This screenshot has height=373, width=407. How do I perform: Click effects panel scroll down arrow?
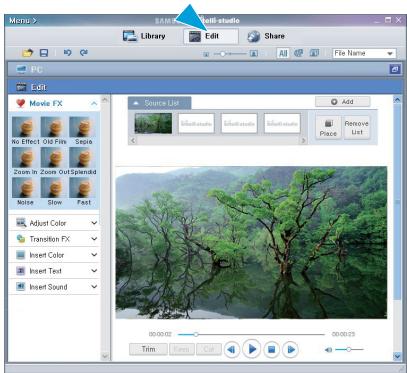105,356
